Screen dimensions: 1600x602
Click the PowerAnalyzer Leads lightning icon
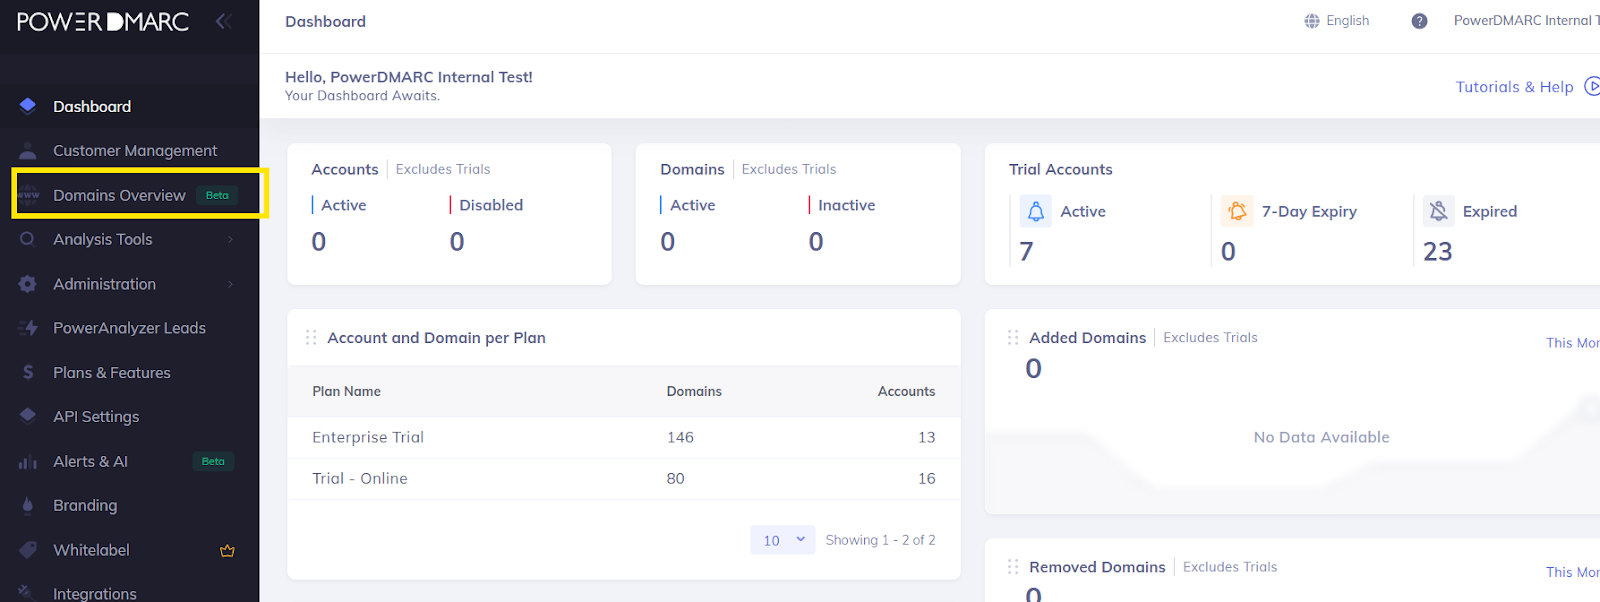[x=28, y=328]
